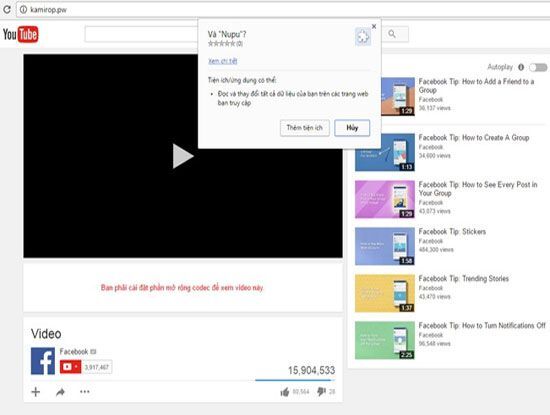Viewport: 550px width, 415px height.
Task: Open 'How to See Every Post in Your Group' title
Action: point(478,189)
